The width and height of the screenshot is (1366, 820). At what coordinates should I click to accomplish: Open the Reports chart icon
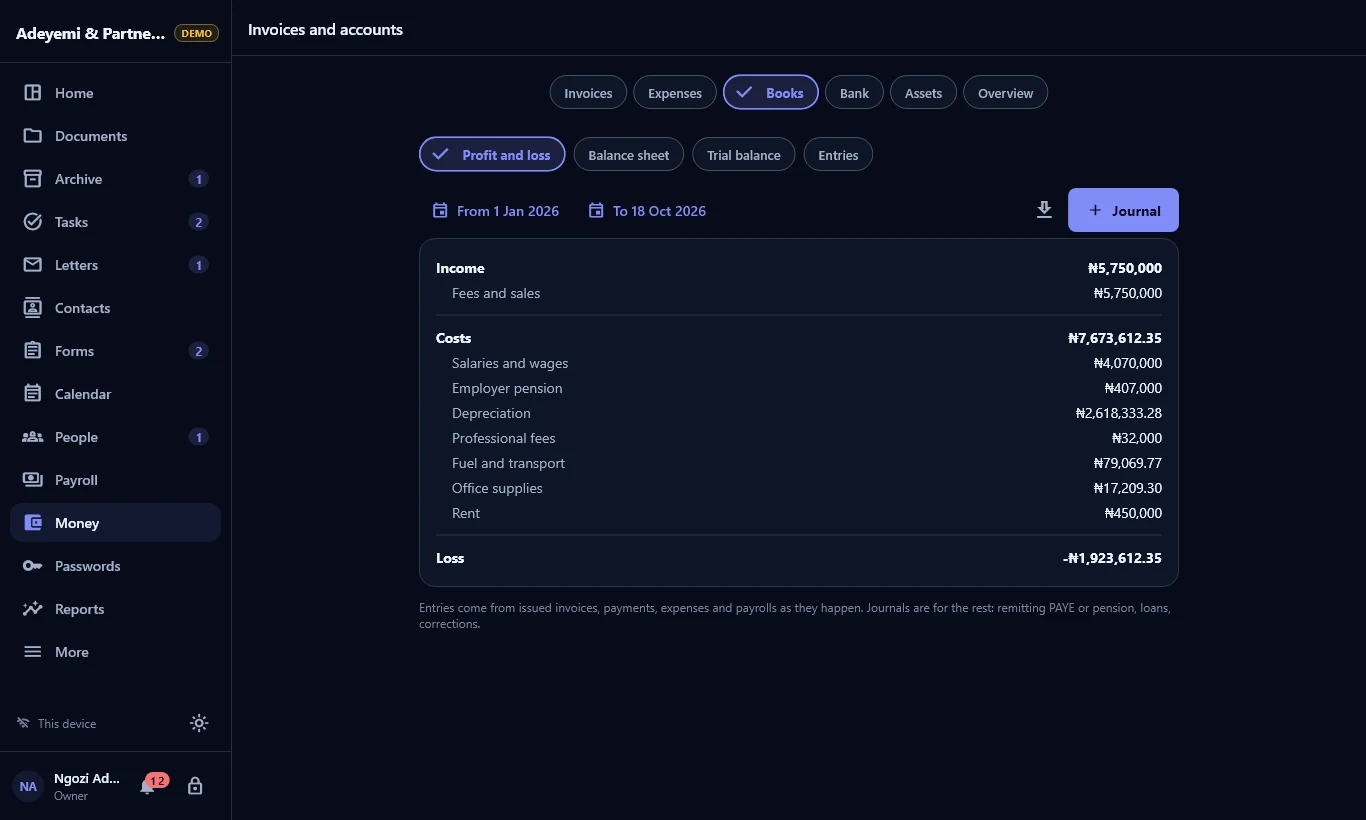[x=33, y=609]
